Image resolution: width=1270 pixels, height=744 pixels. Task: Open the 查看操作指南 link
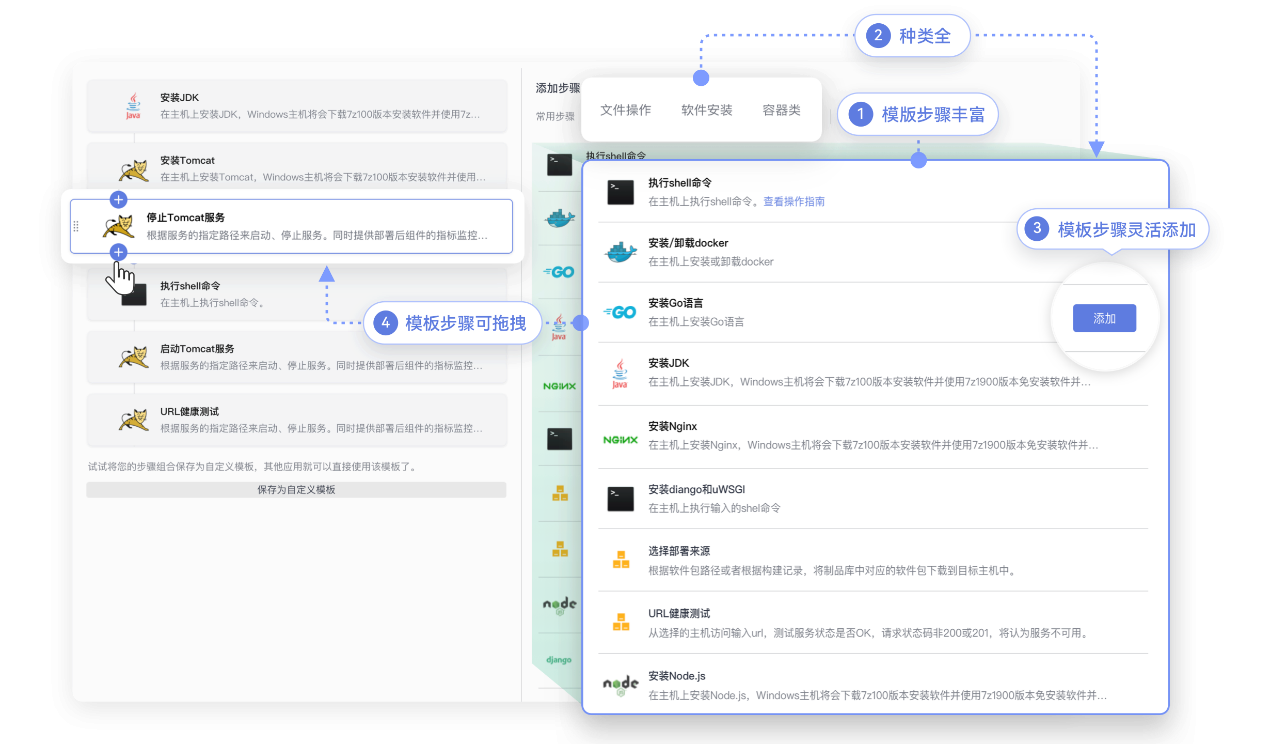tap(794, 201)
